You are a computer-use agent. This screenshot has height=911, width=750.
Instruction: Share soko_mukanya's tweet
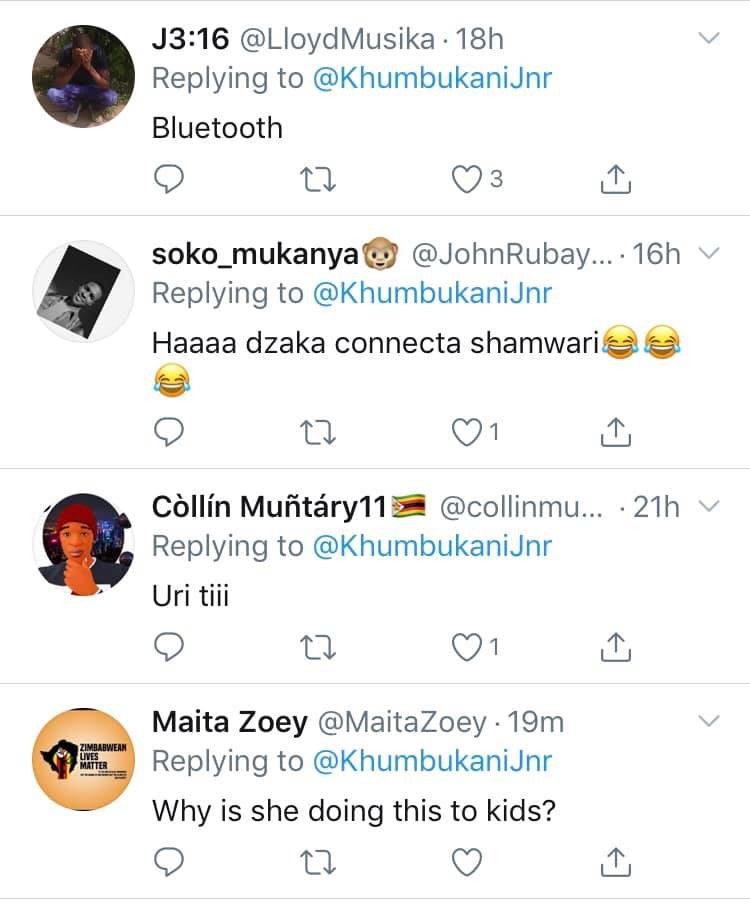pos(615,432)
